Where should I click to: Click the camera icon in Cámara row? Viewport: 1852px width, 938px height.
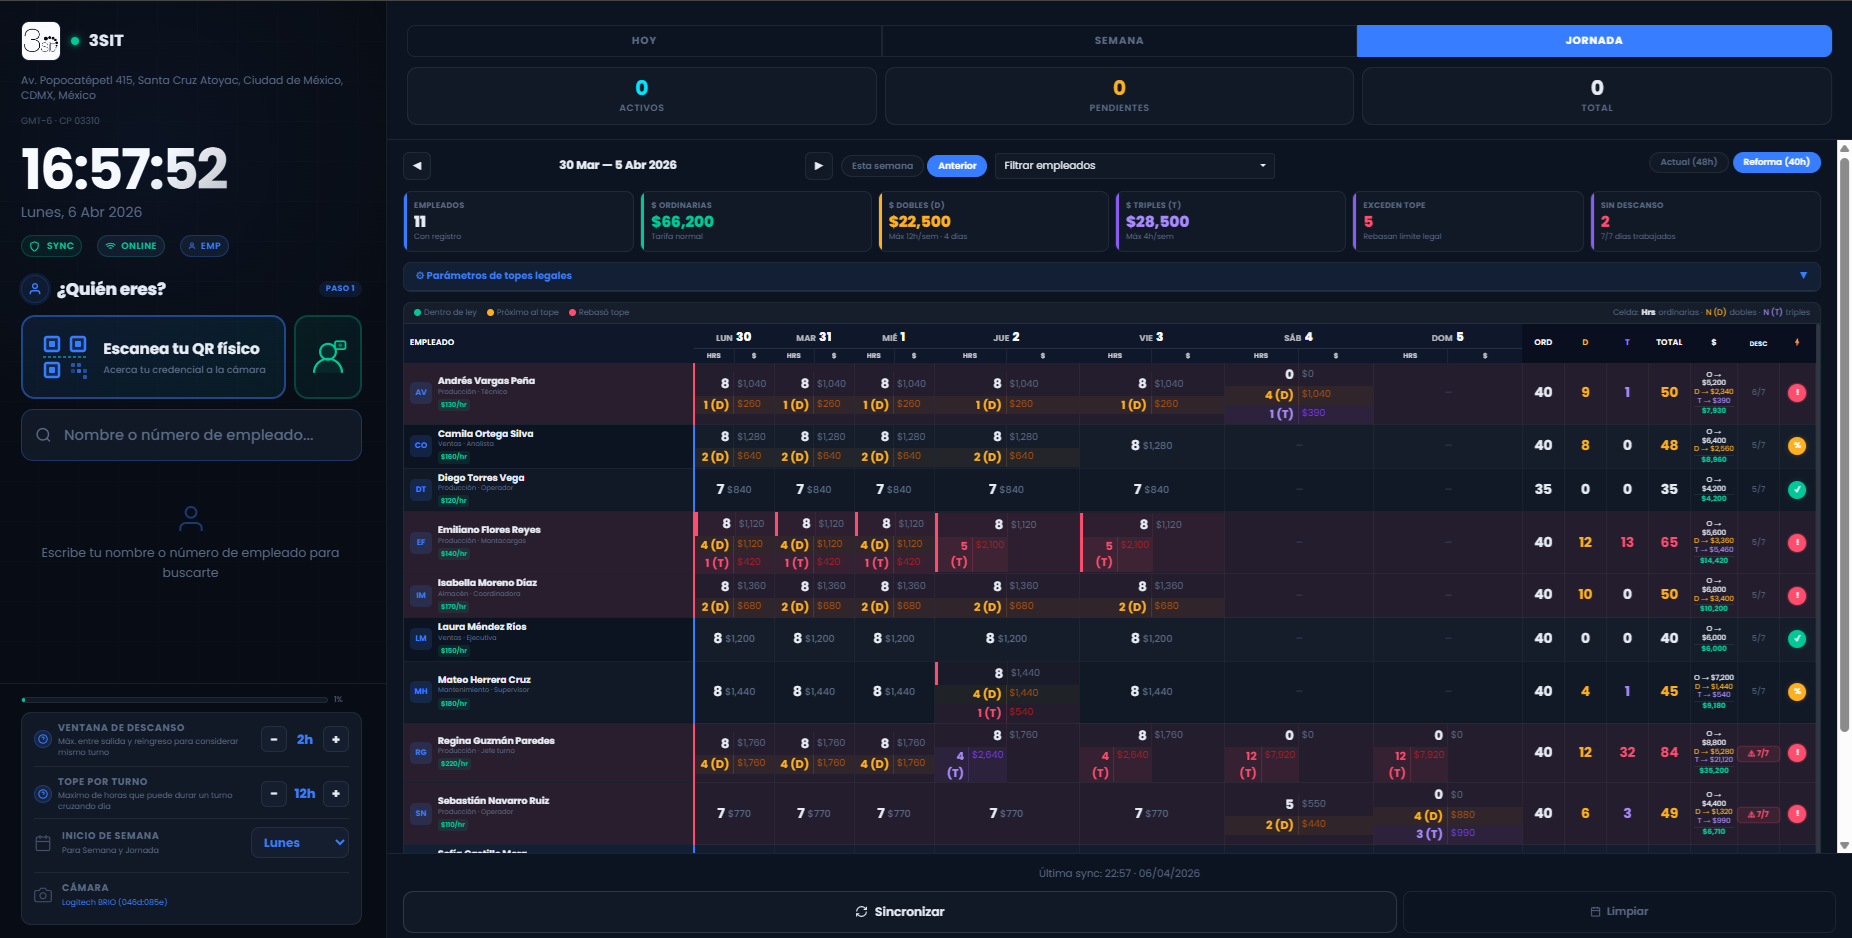pyautogui.click(x=43, y=895)
